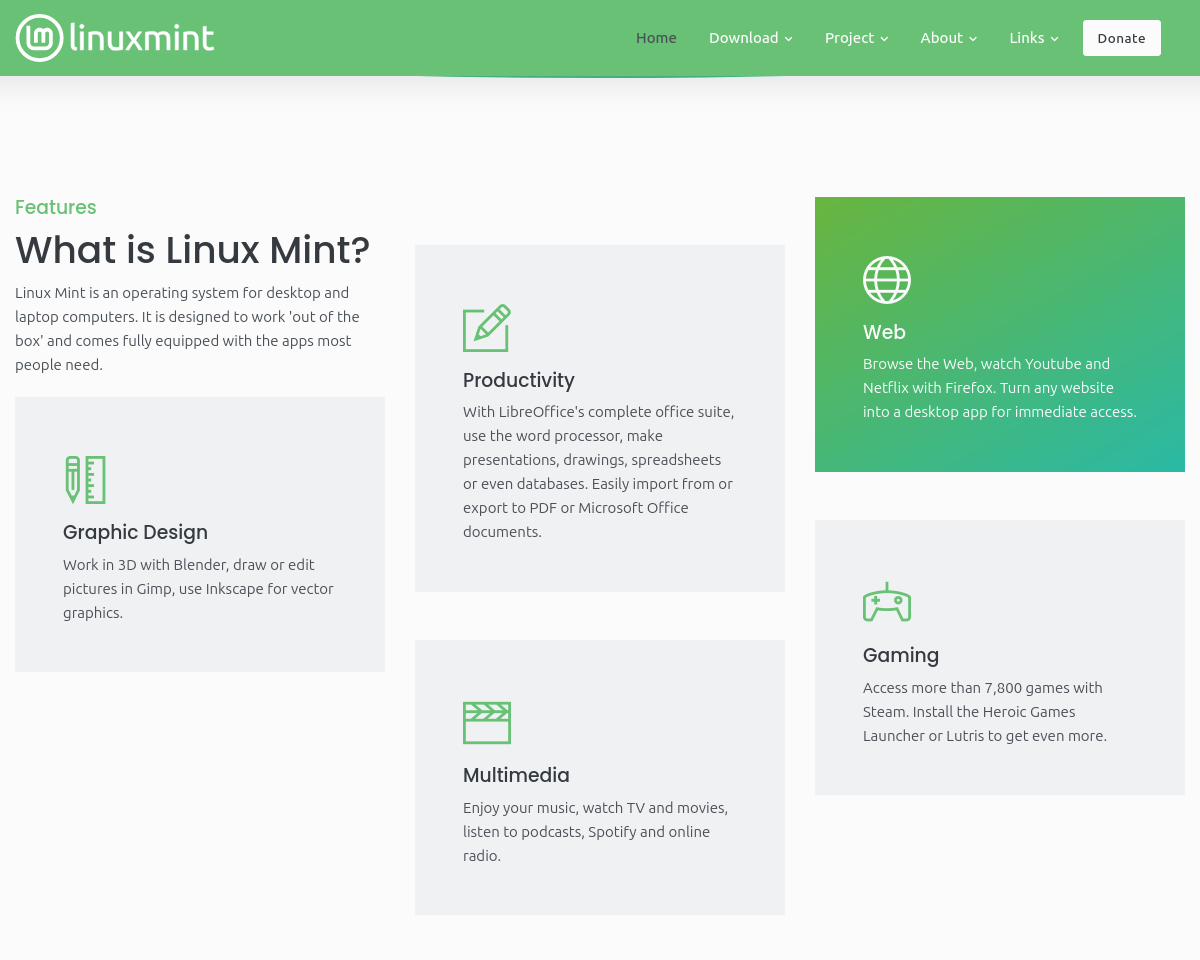Click the Web globe icon
Viewport: 1200px width, 960px height.
(887, 280)
